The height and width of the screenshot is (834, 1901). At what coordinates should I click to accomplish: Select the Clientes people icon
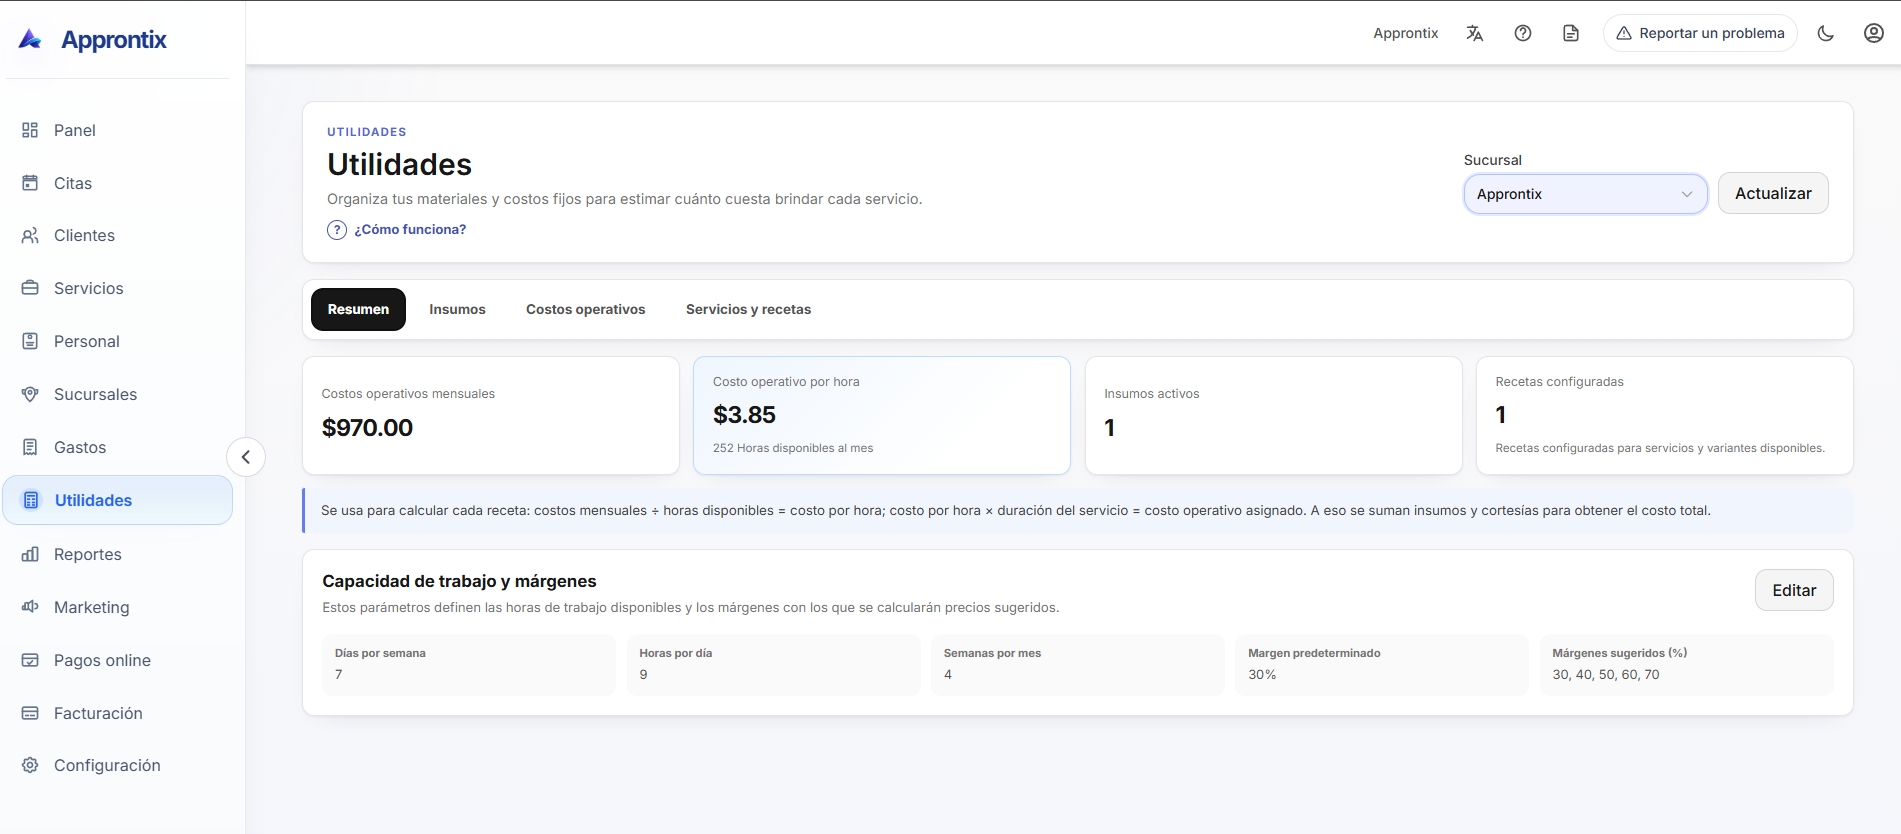[x=30, y=235]
